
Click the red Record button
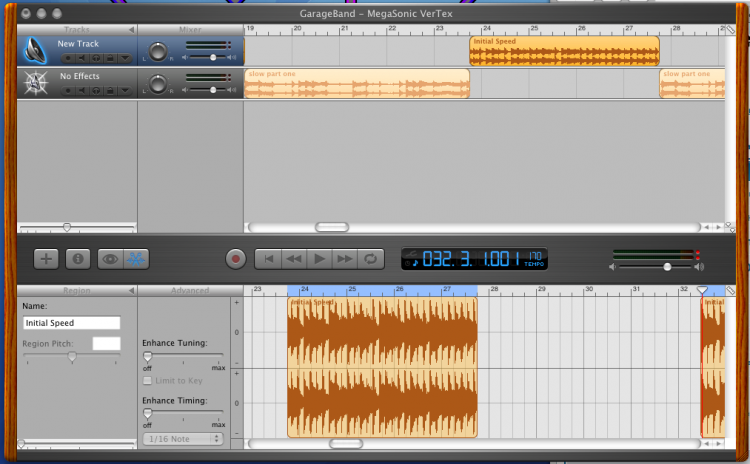click(x=235, y=259)
